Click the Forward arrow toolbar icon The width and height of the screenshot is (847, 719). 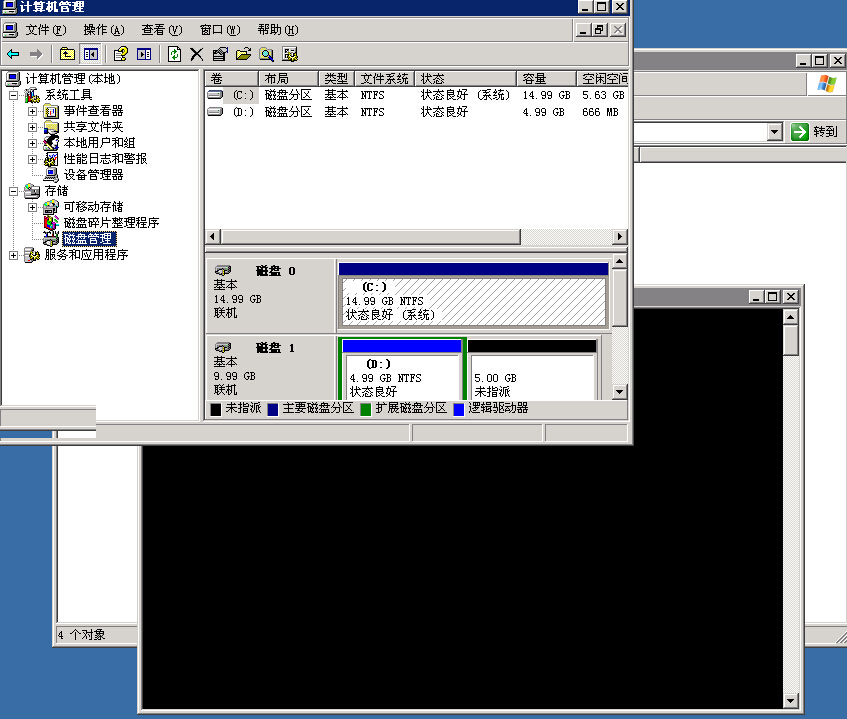(x=36, y=54)
